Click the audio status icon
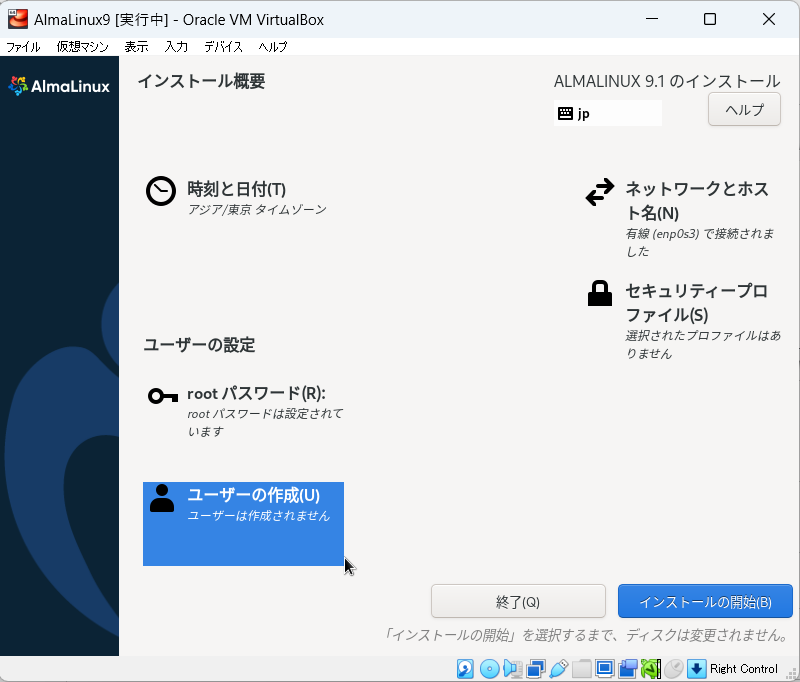The width and height of the screenshot is (800, 682). tap(513, 669)
